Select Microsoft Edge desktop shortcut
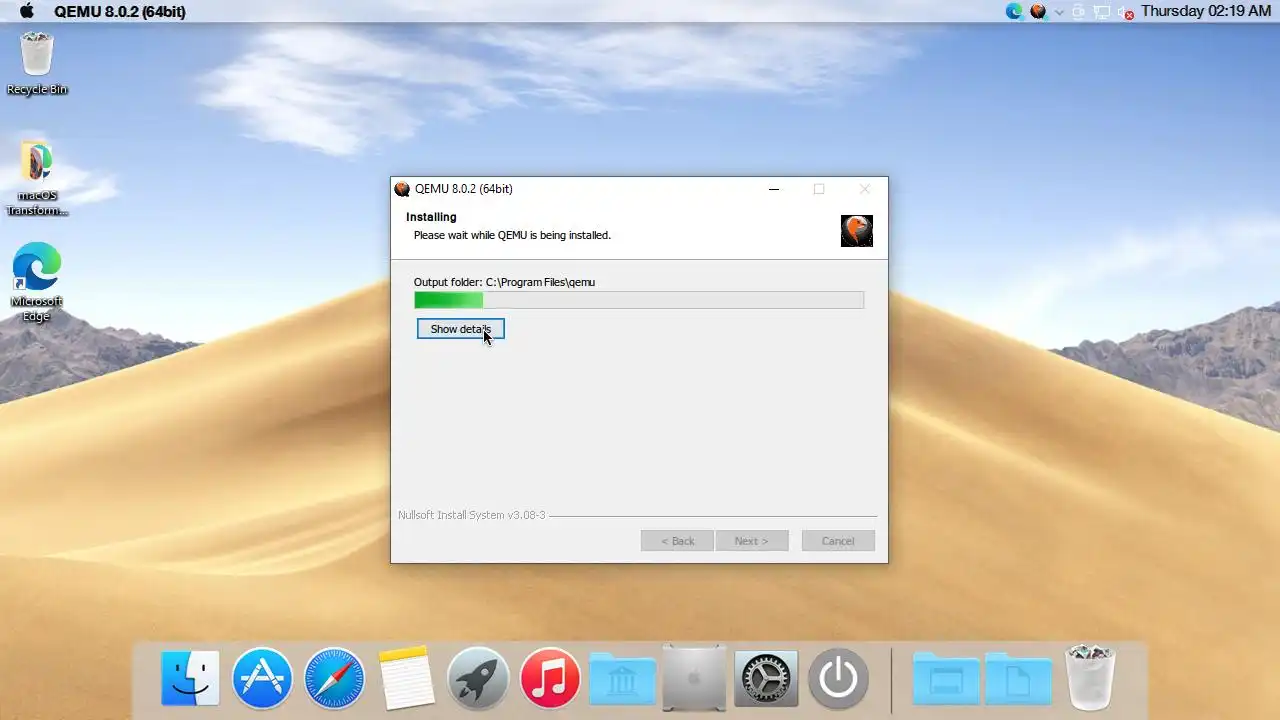1280x720 pixels. (x=37, y=282)
